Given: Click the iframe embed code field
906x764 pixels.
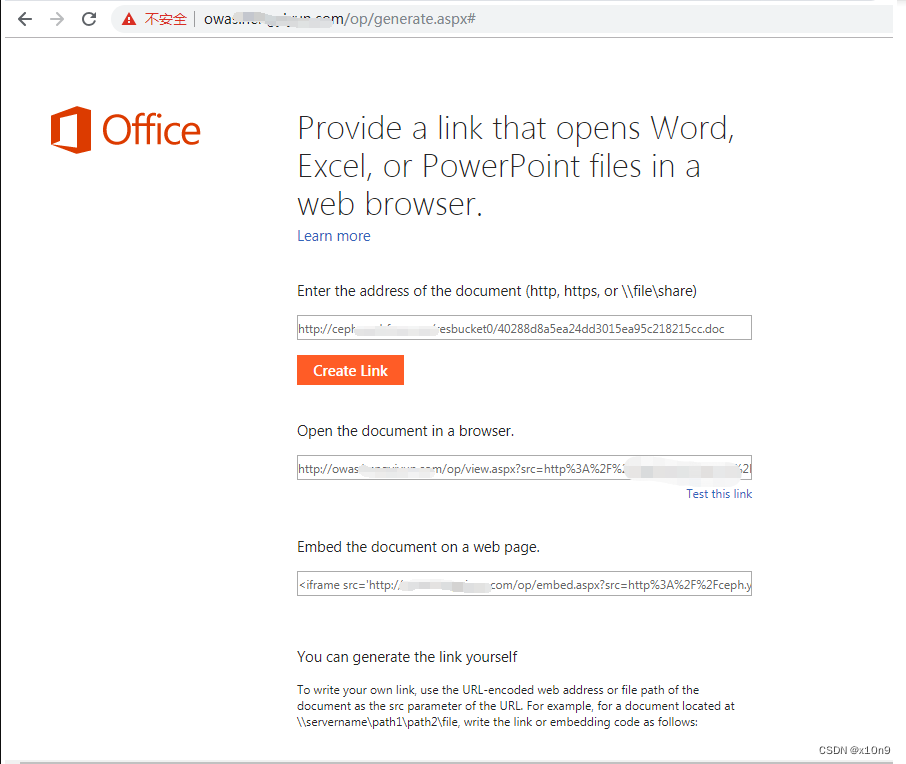Looking at the screenshot, I should pos(524,583).
